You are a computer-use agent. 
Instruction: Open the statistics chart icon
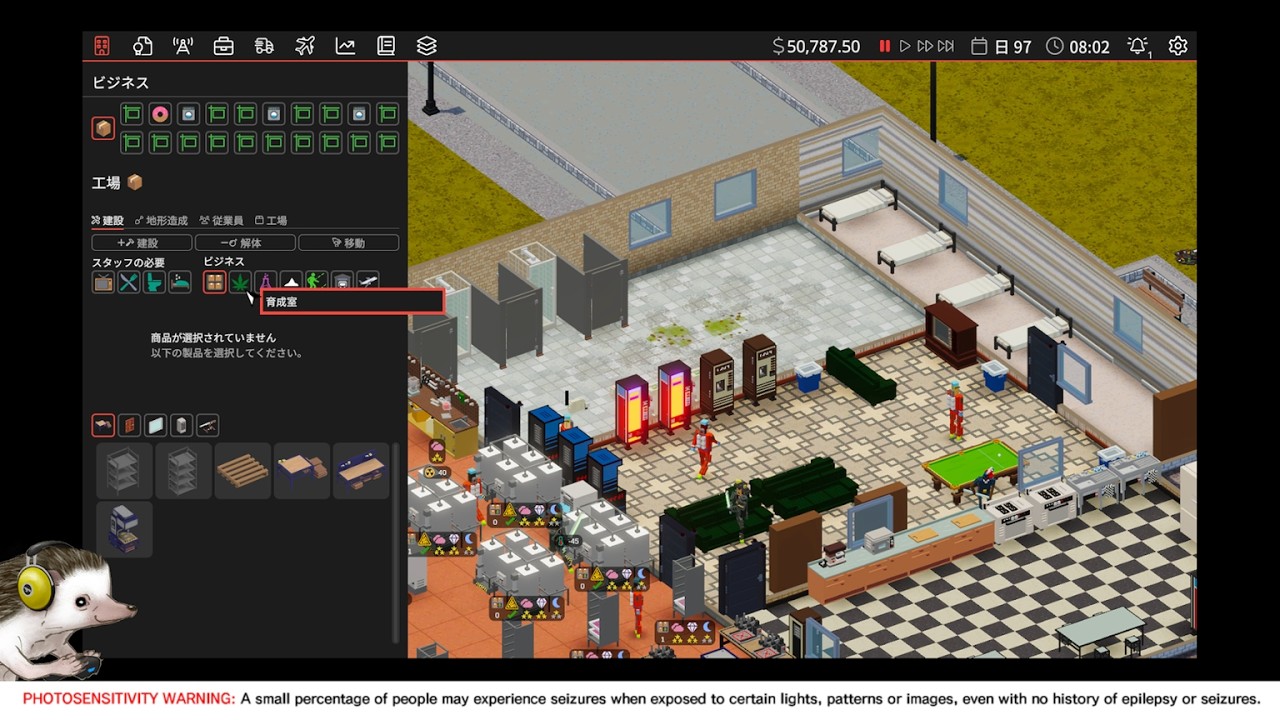coord(345,46)
